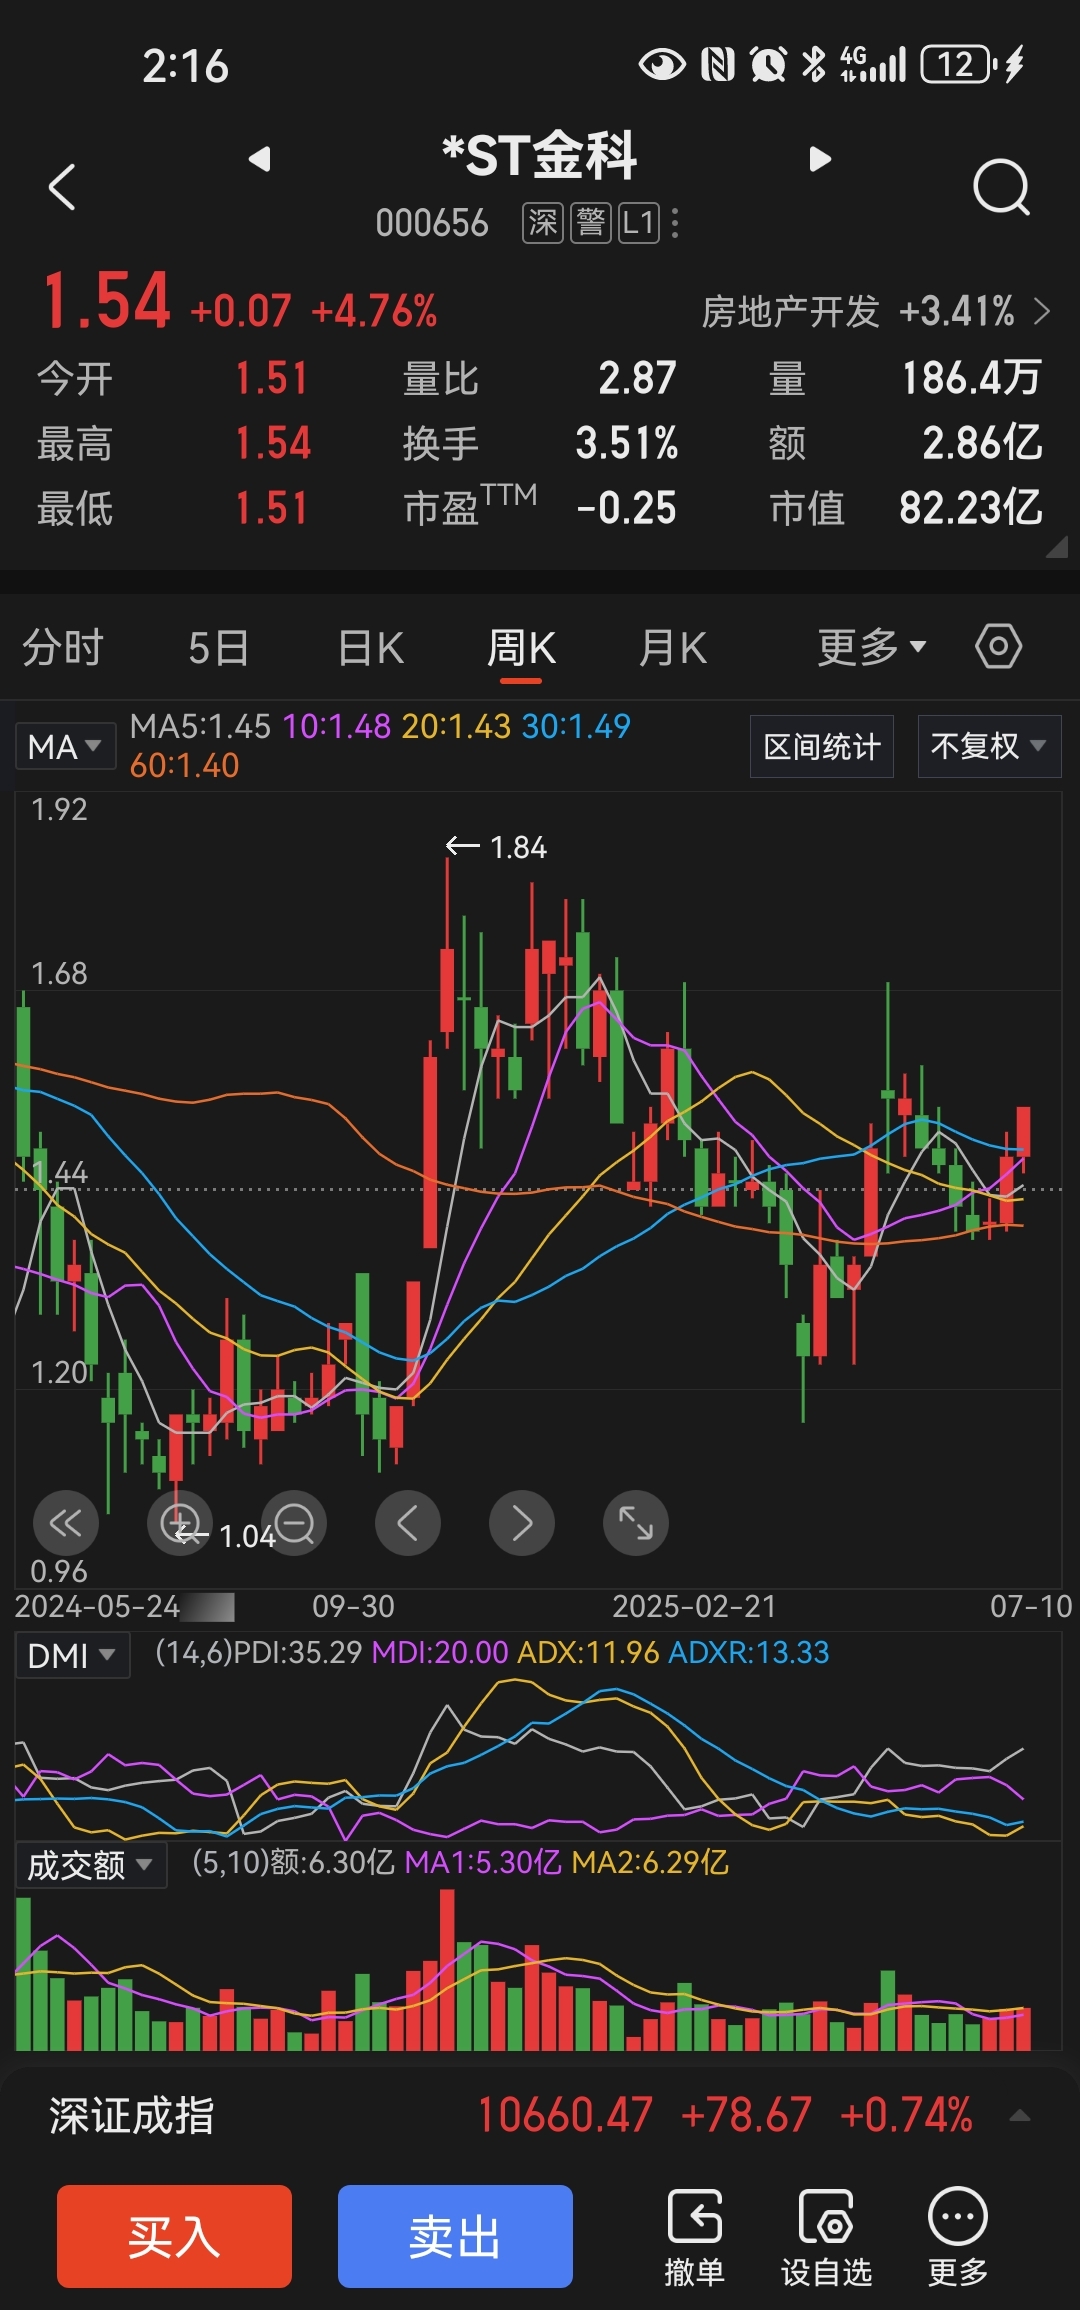The image size is (1080, 2310).
Task: Open 撤单 cancel order
Action: pos(694,2238)
